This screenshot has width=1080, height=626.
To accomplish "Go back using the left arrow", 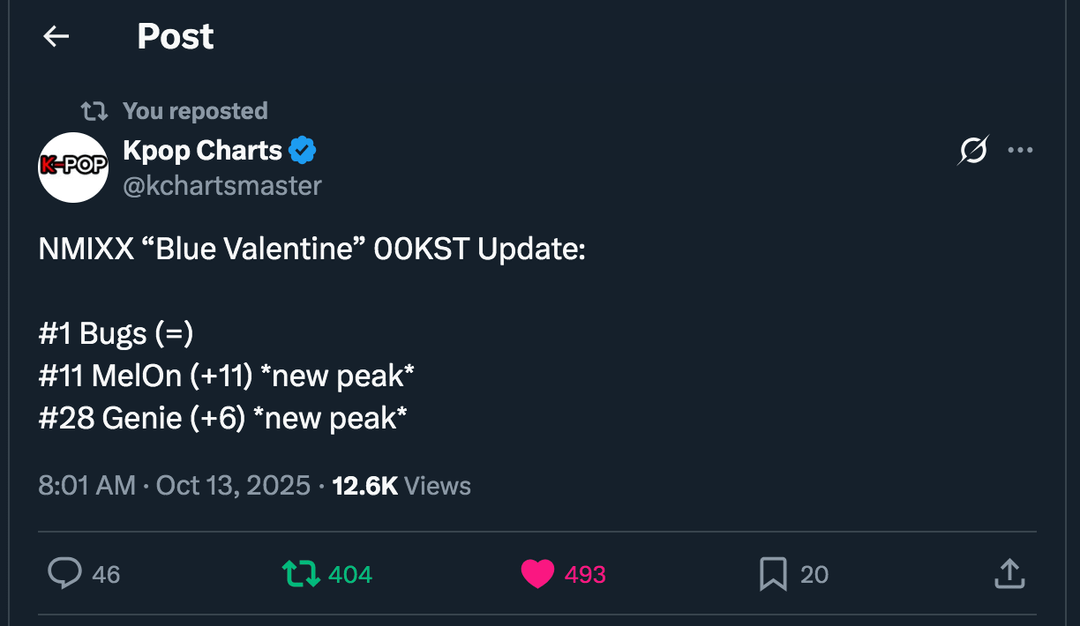I will click(56, 37).
